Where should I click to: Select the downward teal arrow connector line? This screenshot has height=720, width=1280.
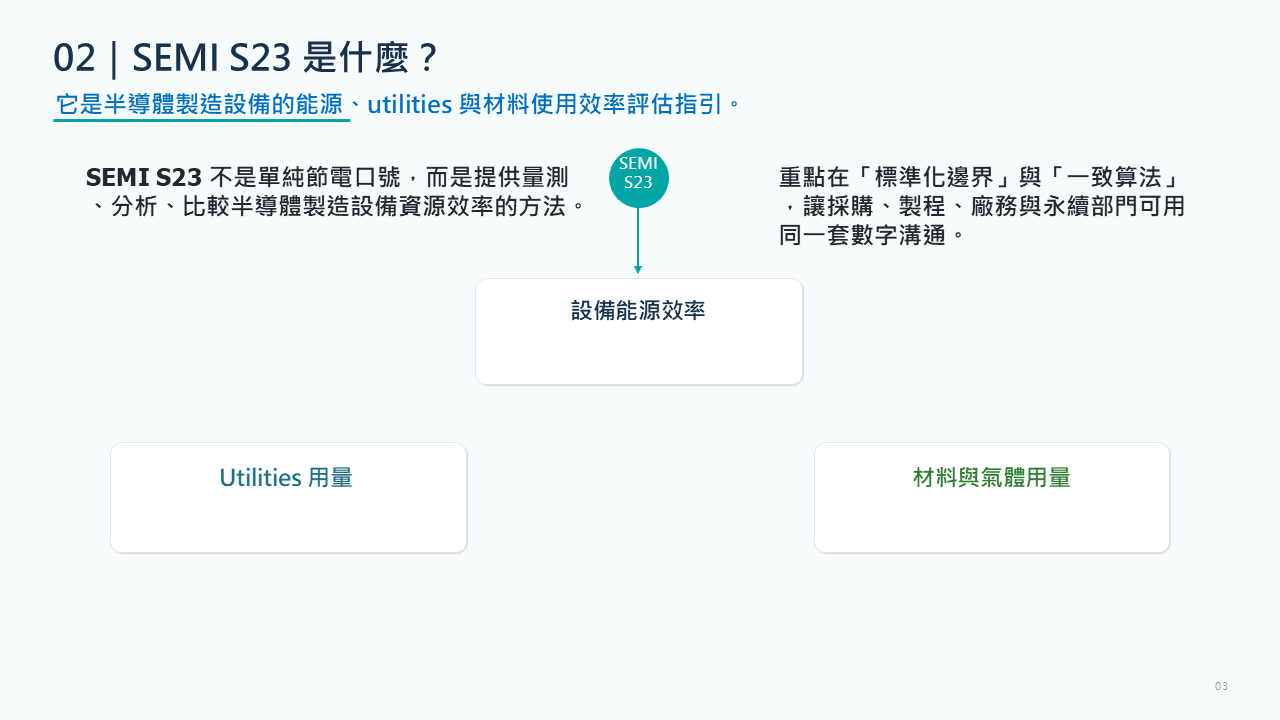click(x=638, y=238)
